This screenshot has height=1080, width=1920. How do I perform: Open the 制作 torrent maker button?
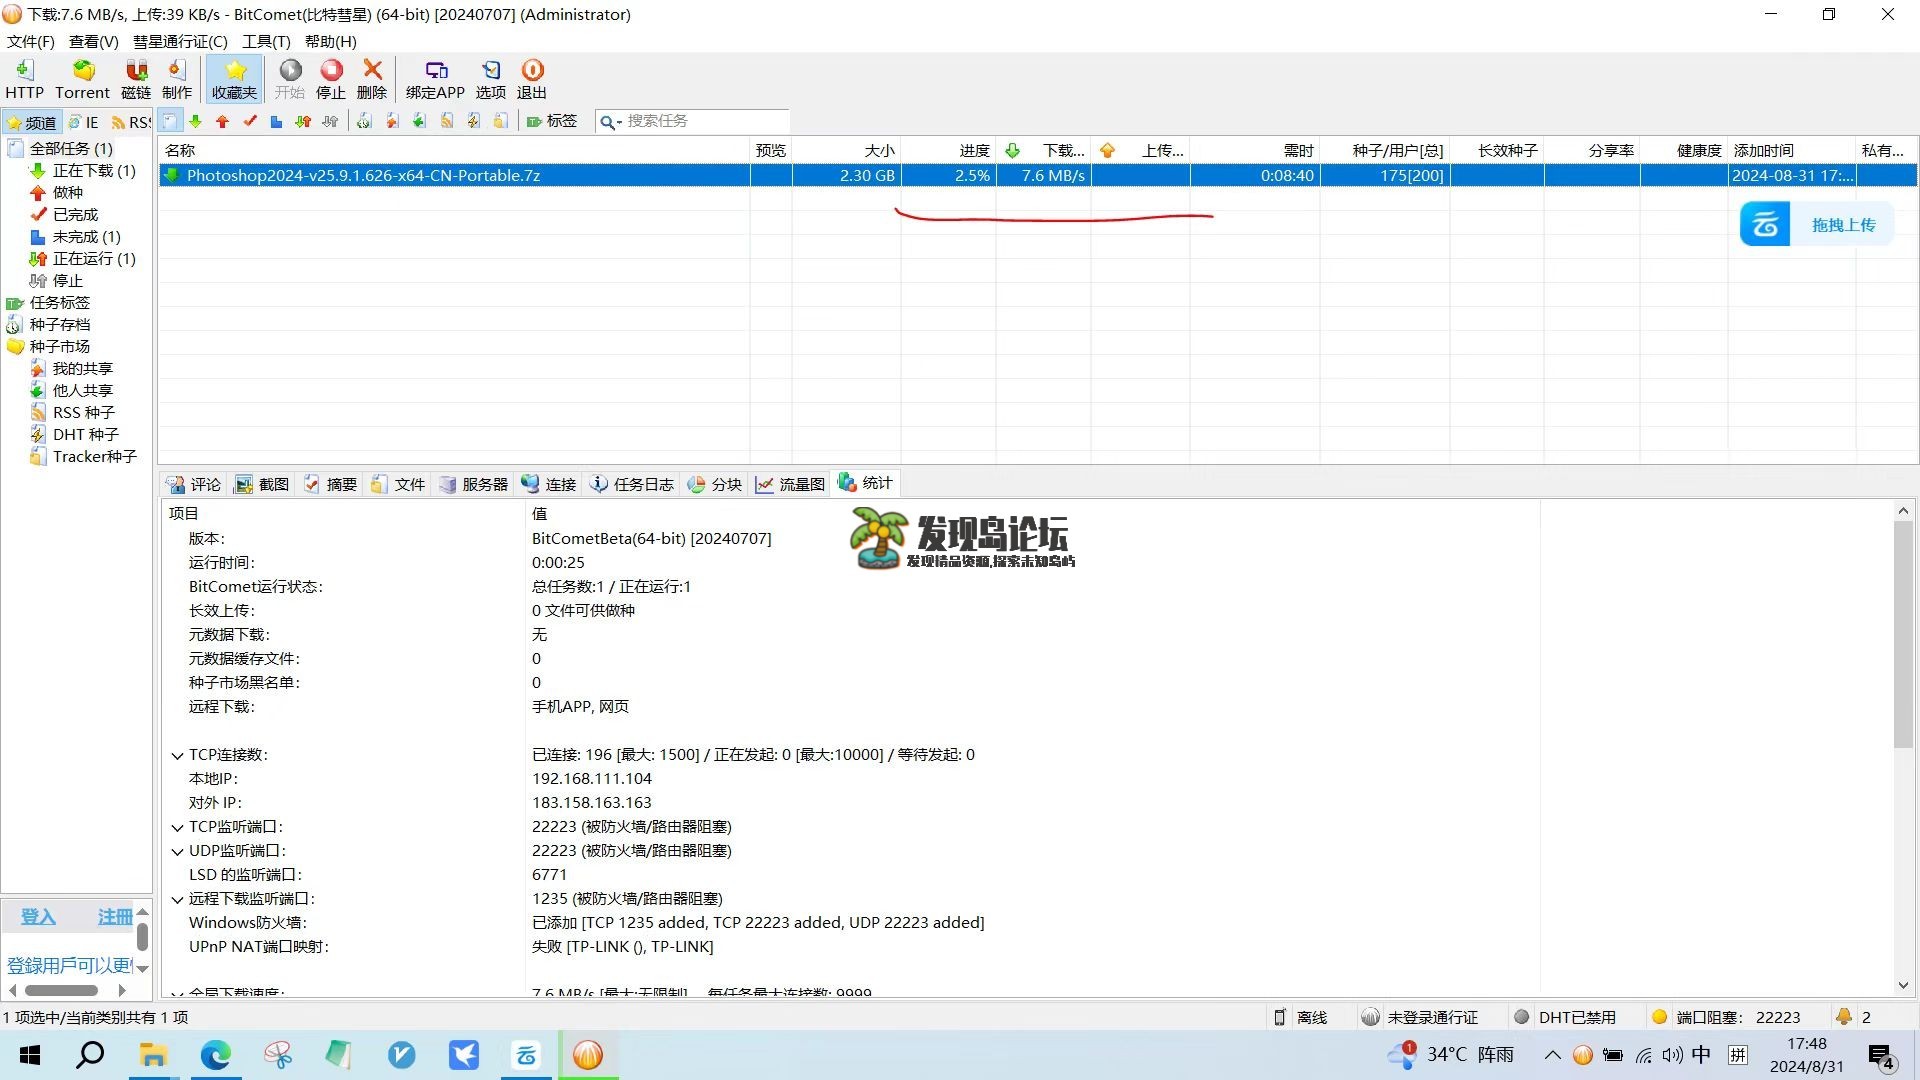point(177,79)
